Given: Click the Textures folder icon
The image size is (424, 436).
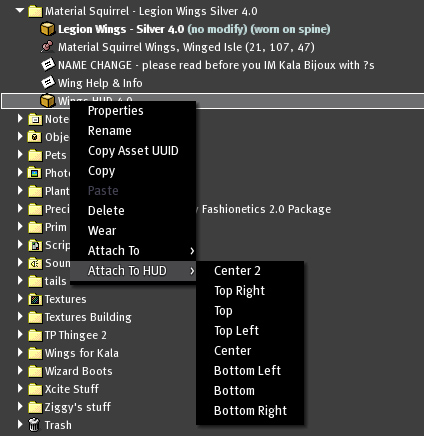Looking at the screenshot, I should [35, 299].
